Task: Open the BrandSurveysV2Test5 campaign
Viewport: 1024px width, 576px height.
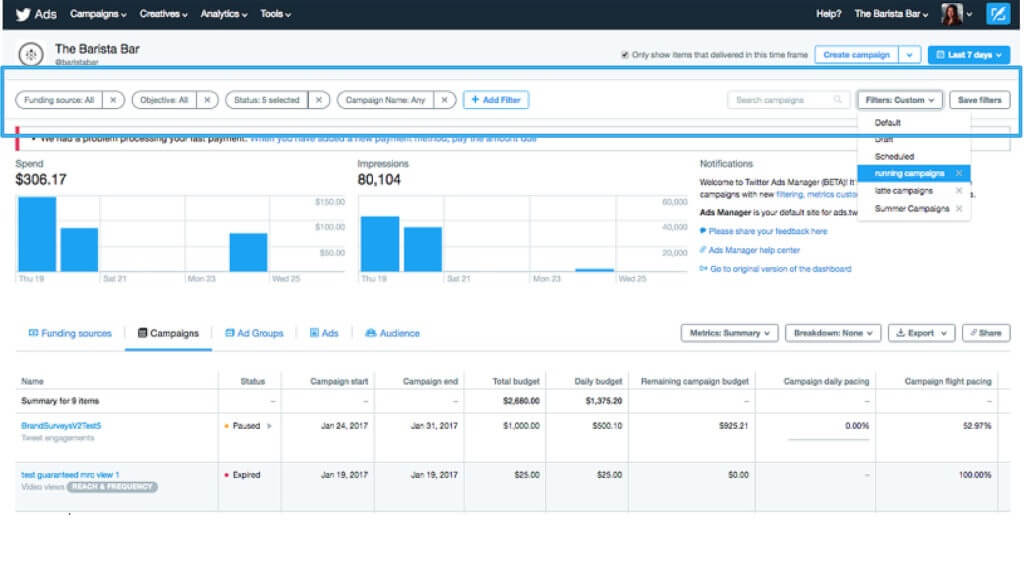Action: [61, 426]
